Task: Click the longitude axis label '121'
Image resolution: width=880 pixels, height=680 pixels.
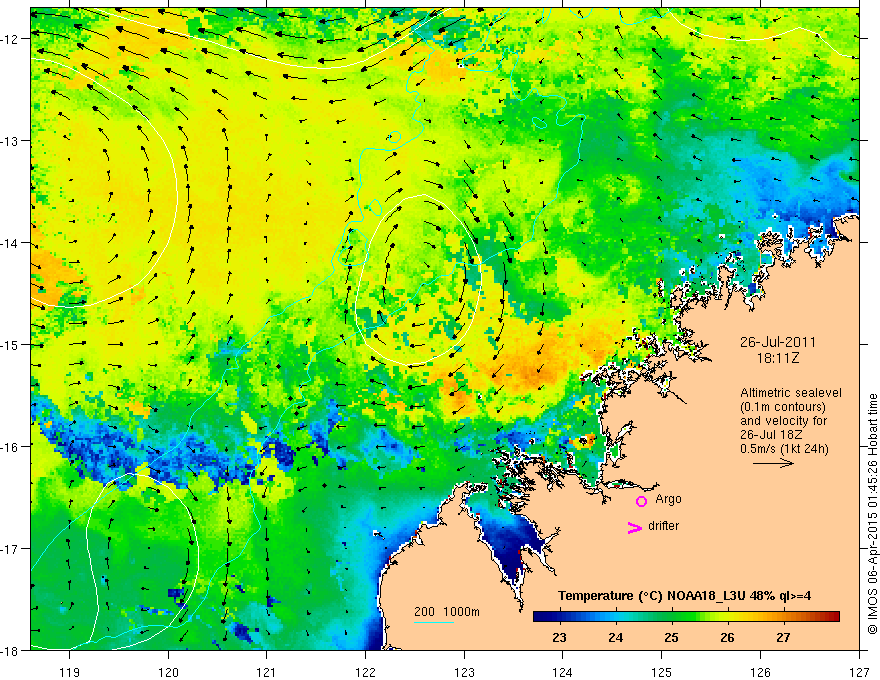Action: [x=267, y=672]
